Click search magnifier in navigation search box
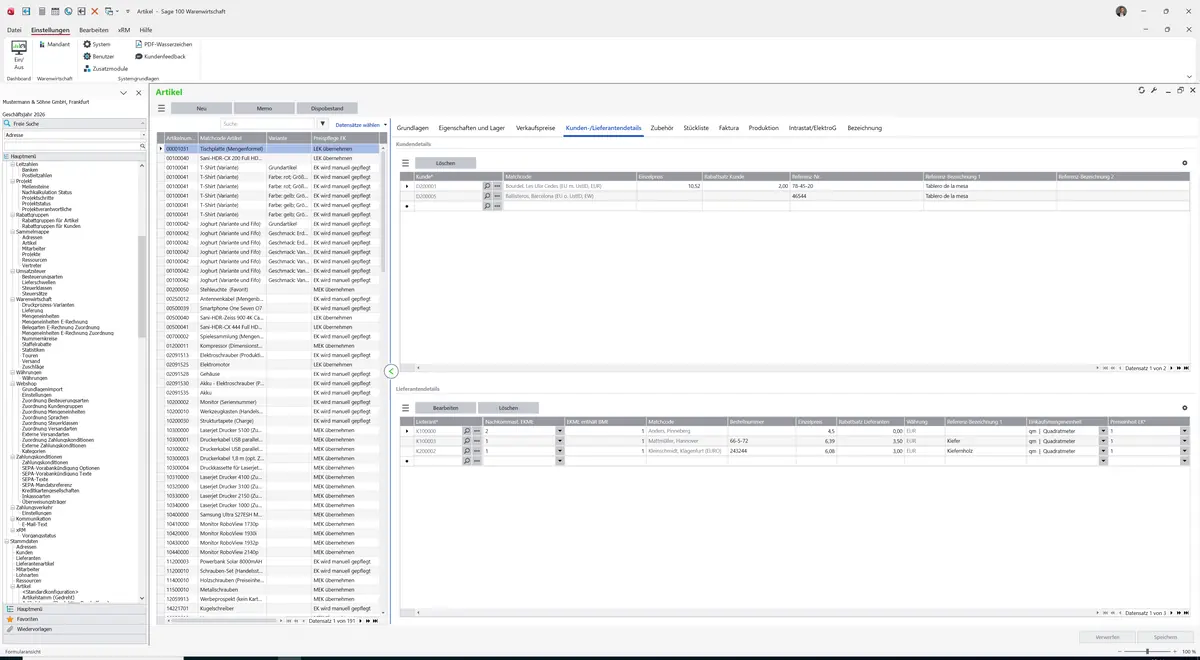 [x=143, y=146]
